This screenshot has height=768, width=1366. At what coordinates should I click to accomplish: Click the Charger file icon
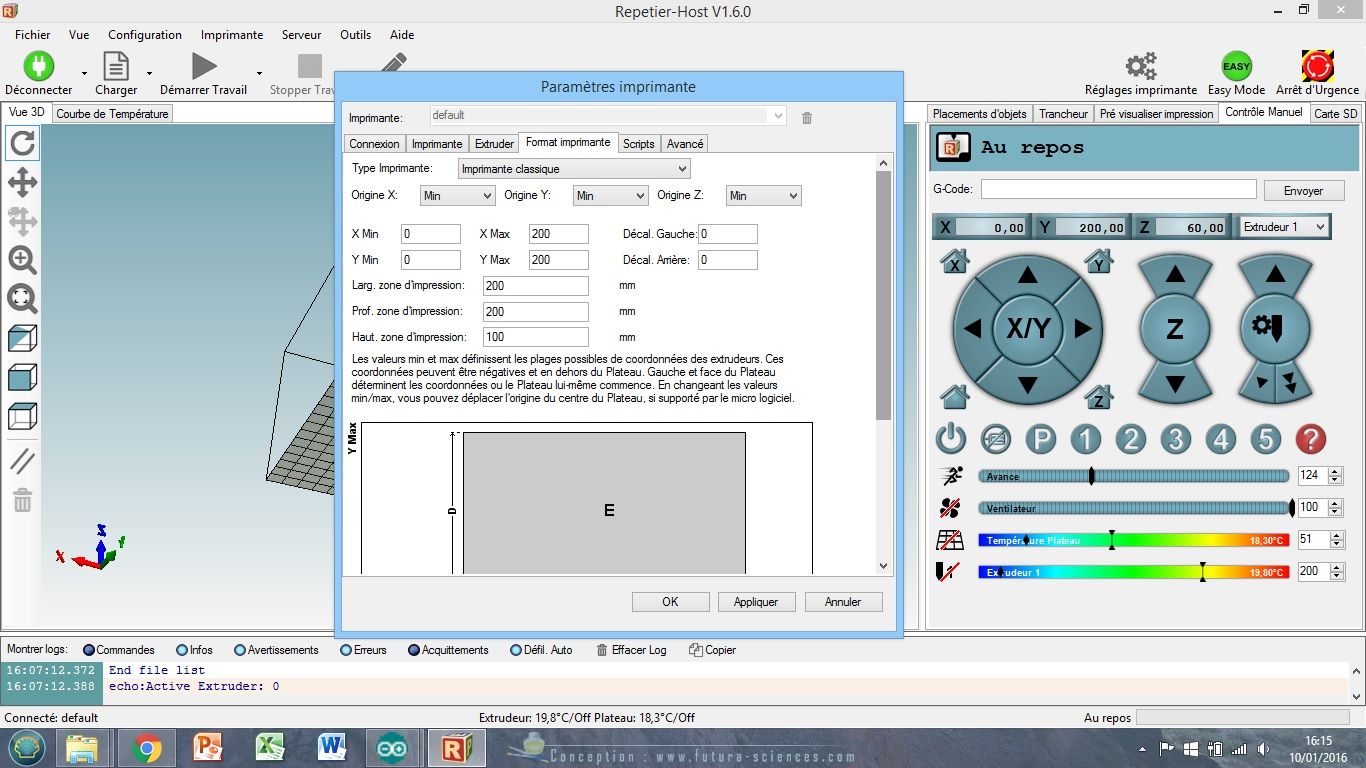(x=116, y=66)
